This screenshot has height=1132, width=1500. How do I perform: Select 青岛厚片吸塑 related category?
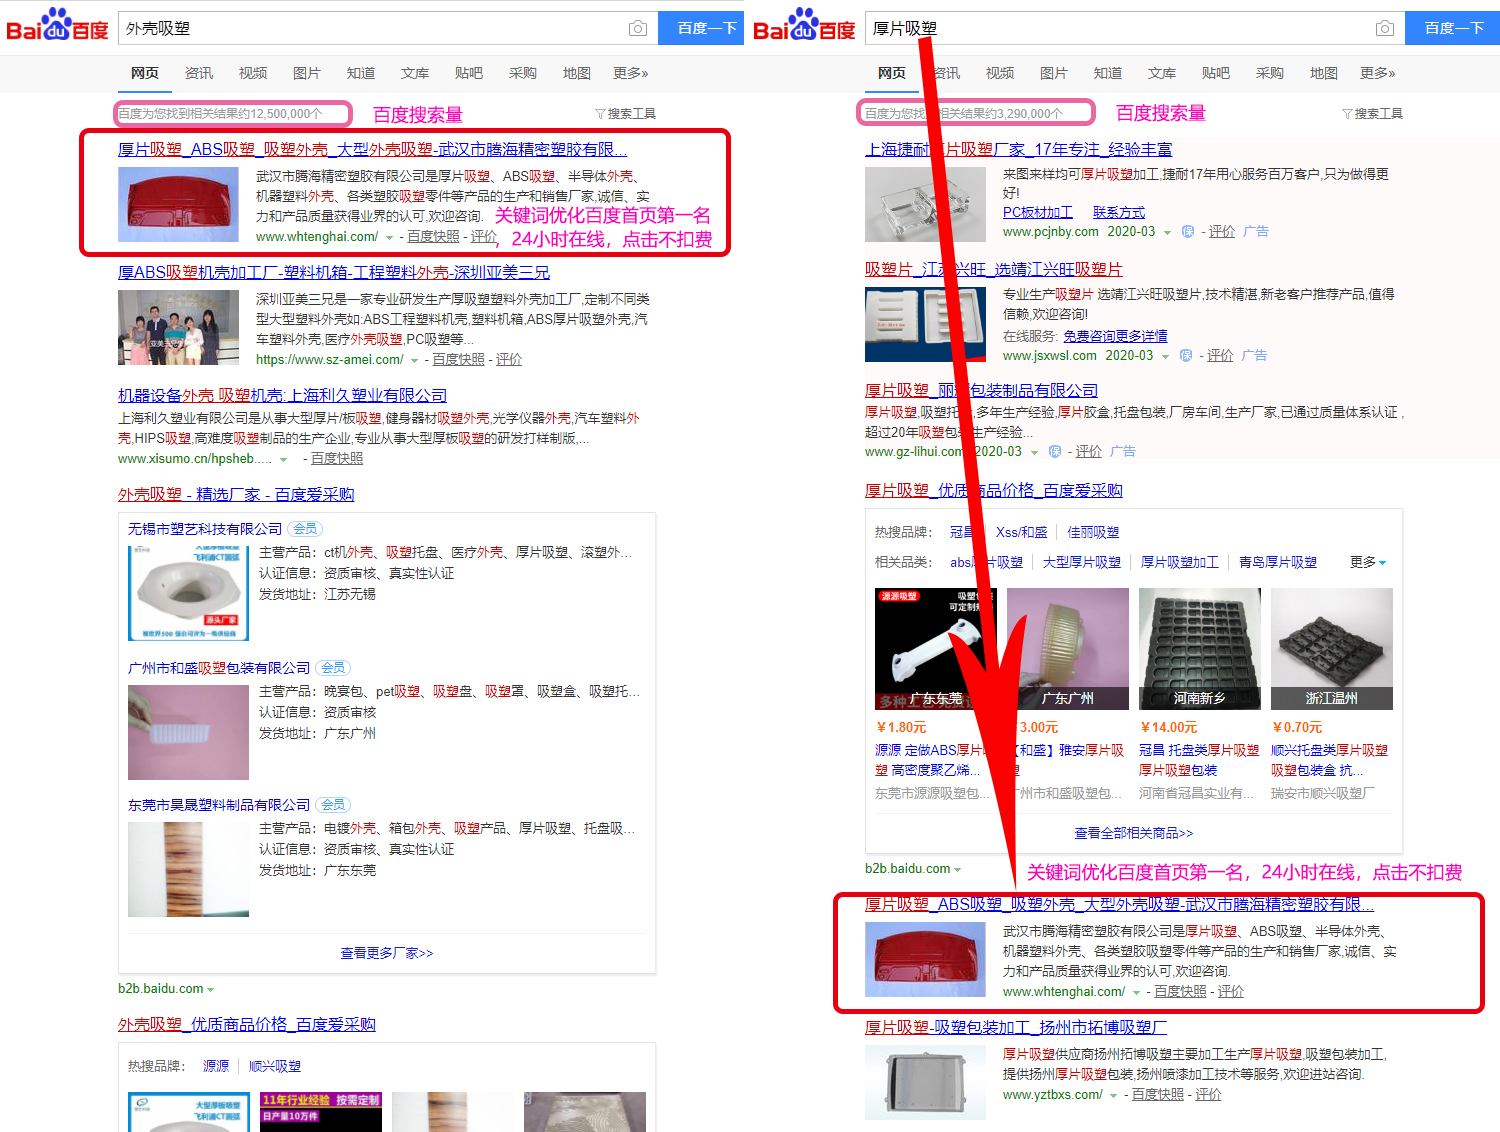pos(1278,562)
